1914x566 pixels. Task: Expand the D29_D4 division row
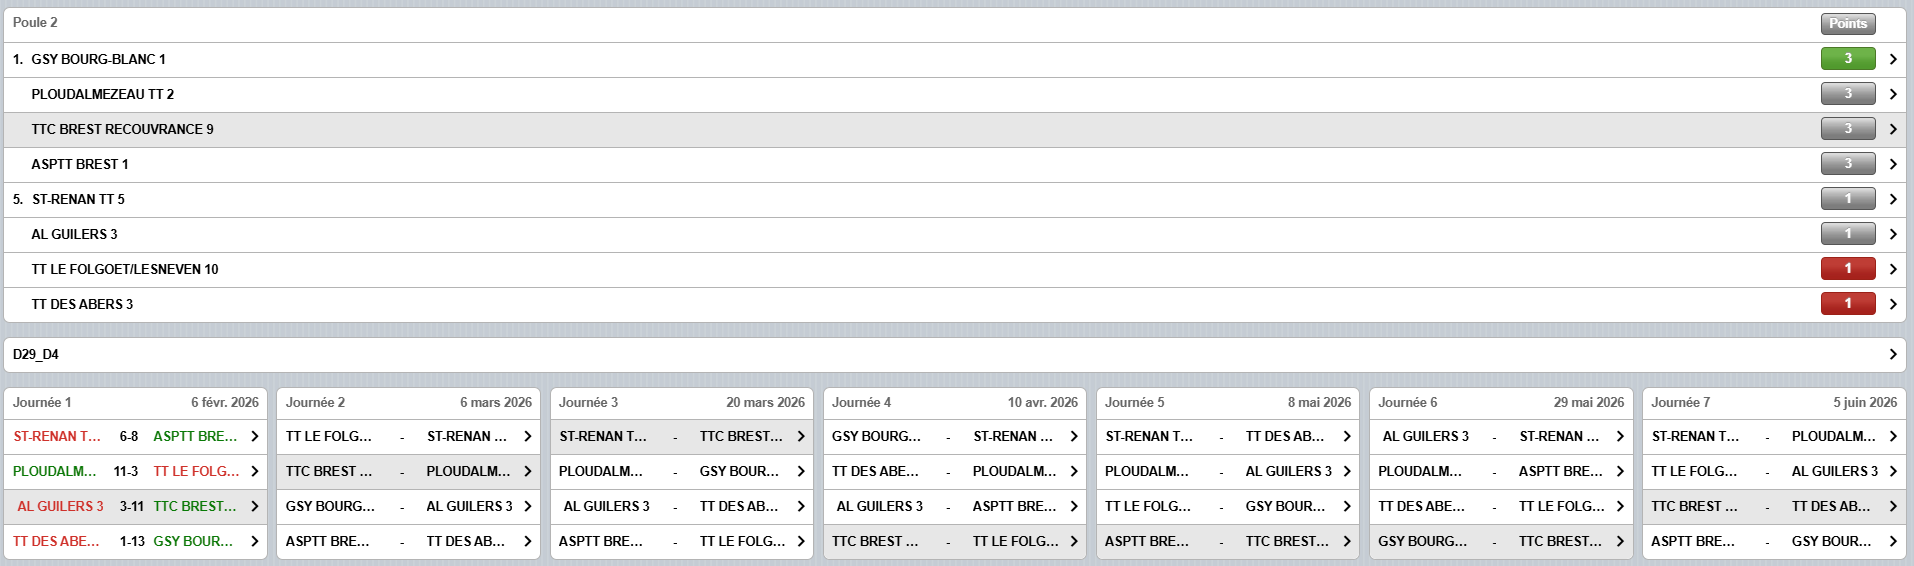(x=1892, y=354)
